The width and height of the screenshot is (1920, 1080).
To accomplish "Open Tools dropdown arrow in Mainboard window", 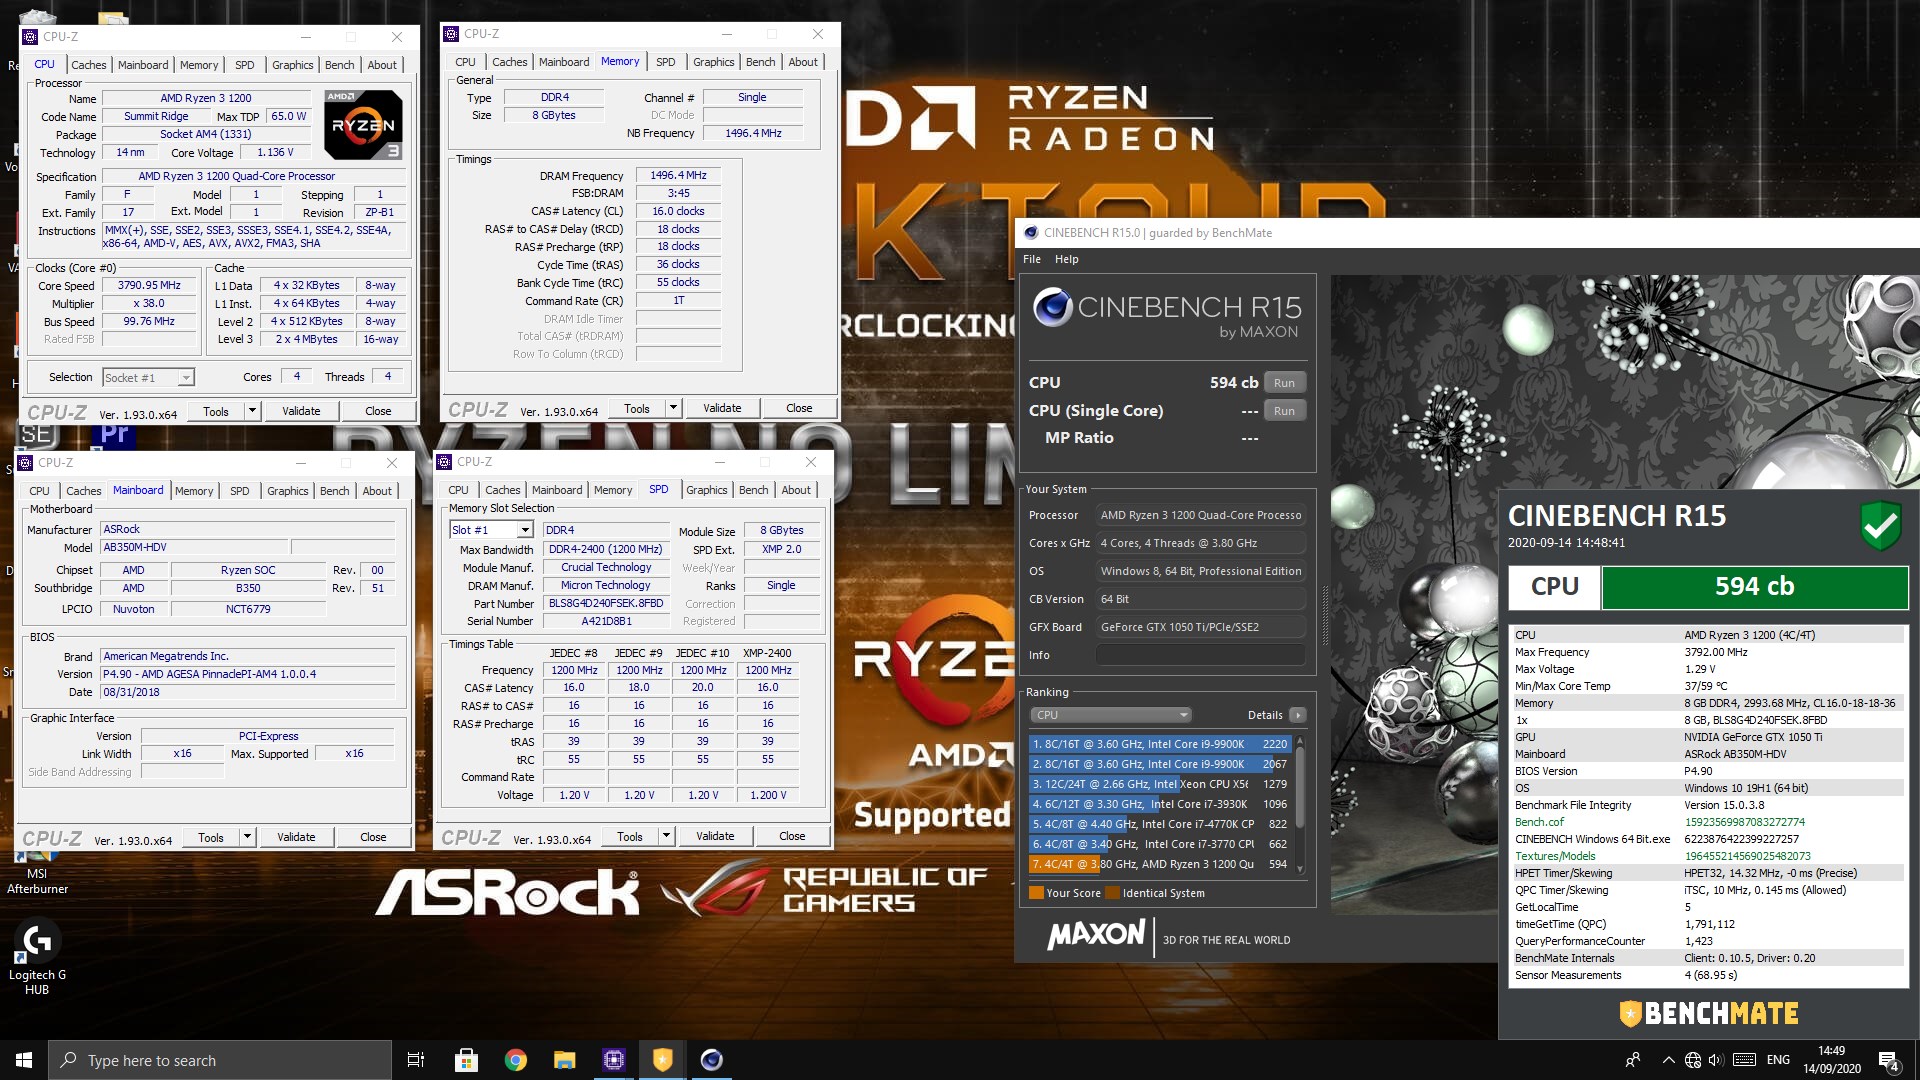I will tap(247, 837).
